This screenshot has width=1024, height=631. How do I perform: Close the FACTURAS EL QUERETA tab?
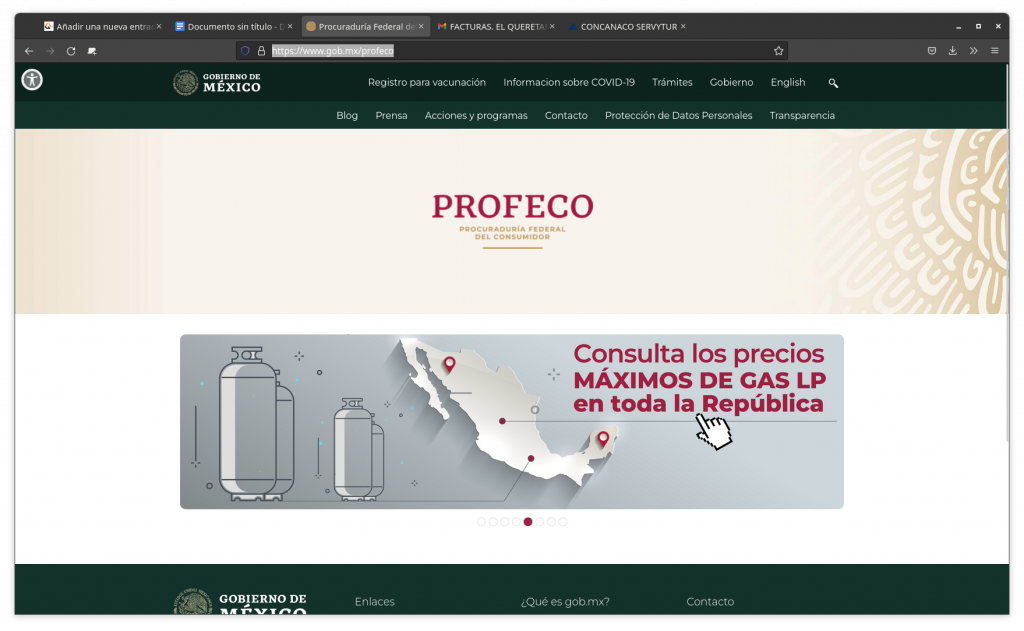pos(552,26)
